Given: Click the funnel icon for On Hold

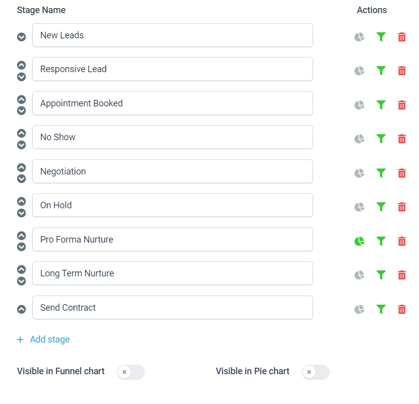Looking at the screenshot, I should 381,207.
